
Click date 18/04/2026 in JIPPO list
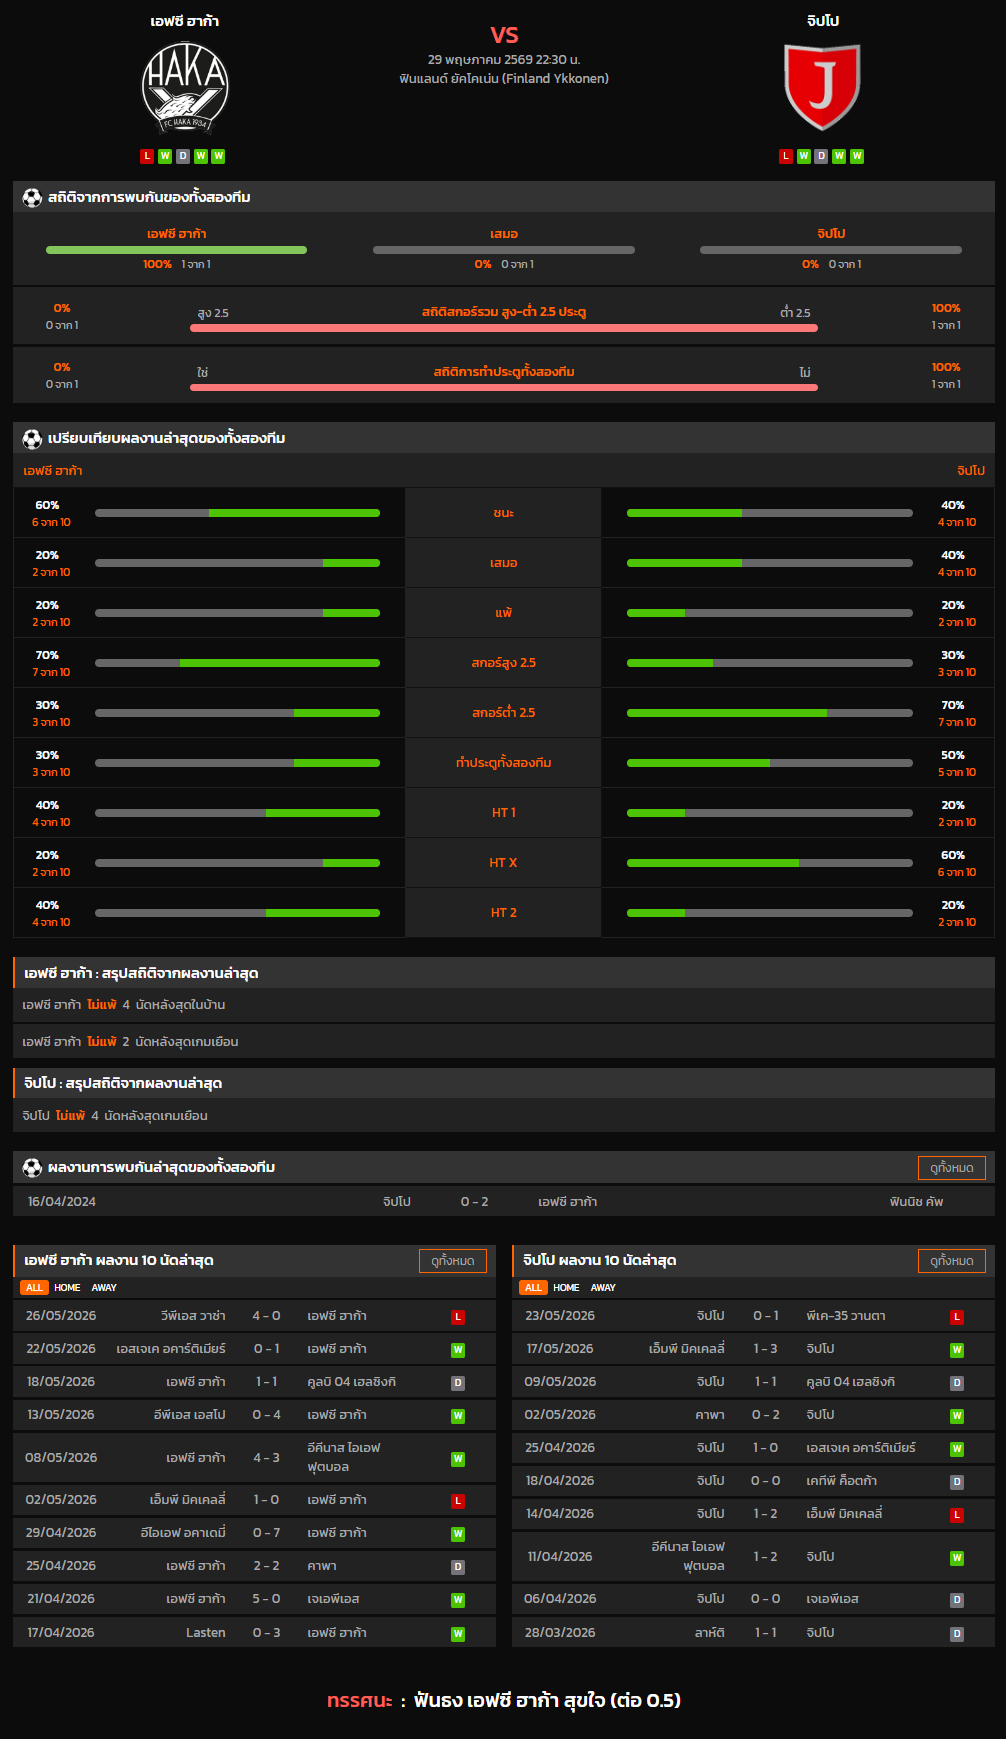pos(560,1481)
